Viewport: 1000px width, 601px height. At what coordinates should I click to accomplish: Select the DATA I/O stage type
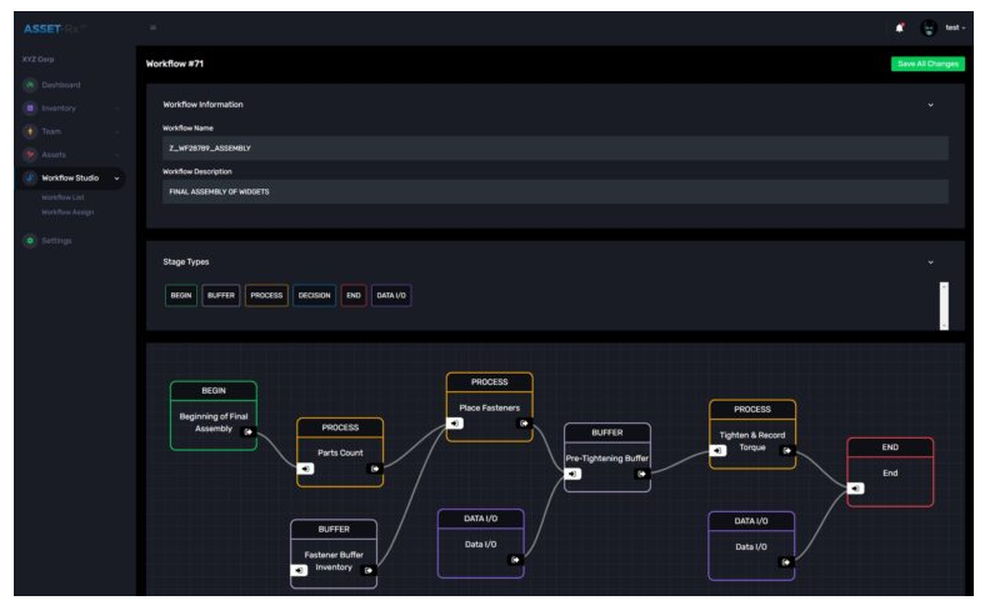pyautogui.click(x=391, y=295)
